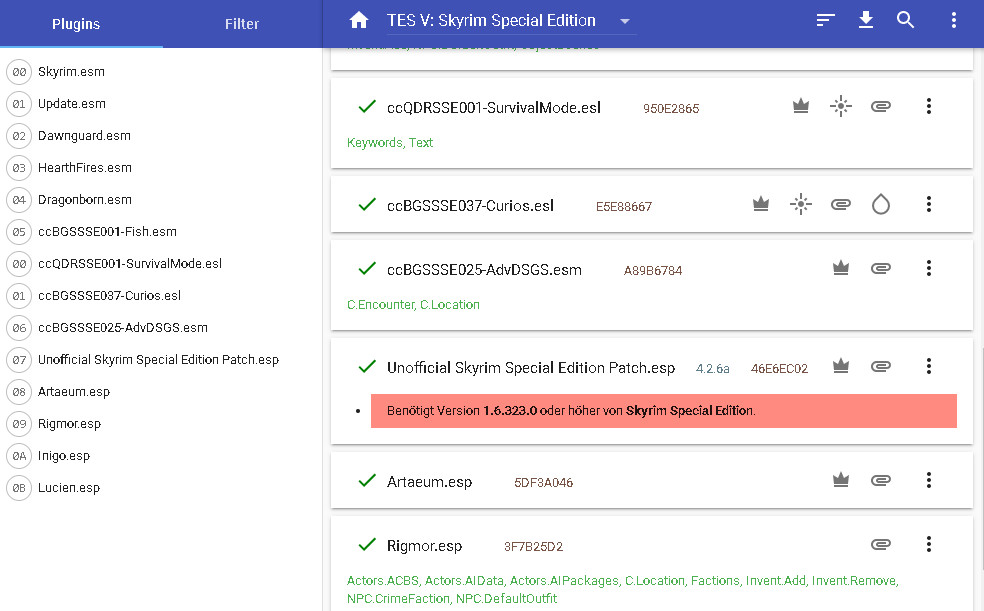The width and height of the screenshot is (984, 611).
Task: Click the light plugin icon on ccBGSSSE037-Curios.esl card
Action: [x=800, y=205]
